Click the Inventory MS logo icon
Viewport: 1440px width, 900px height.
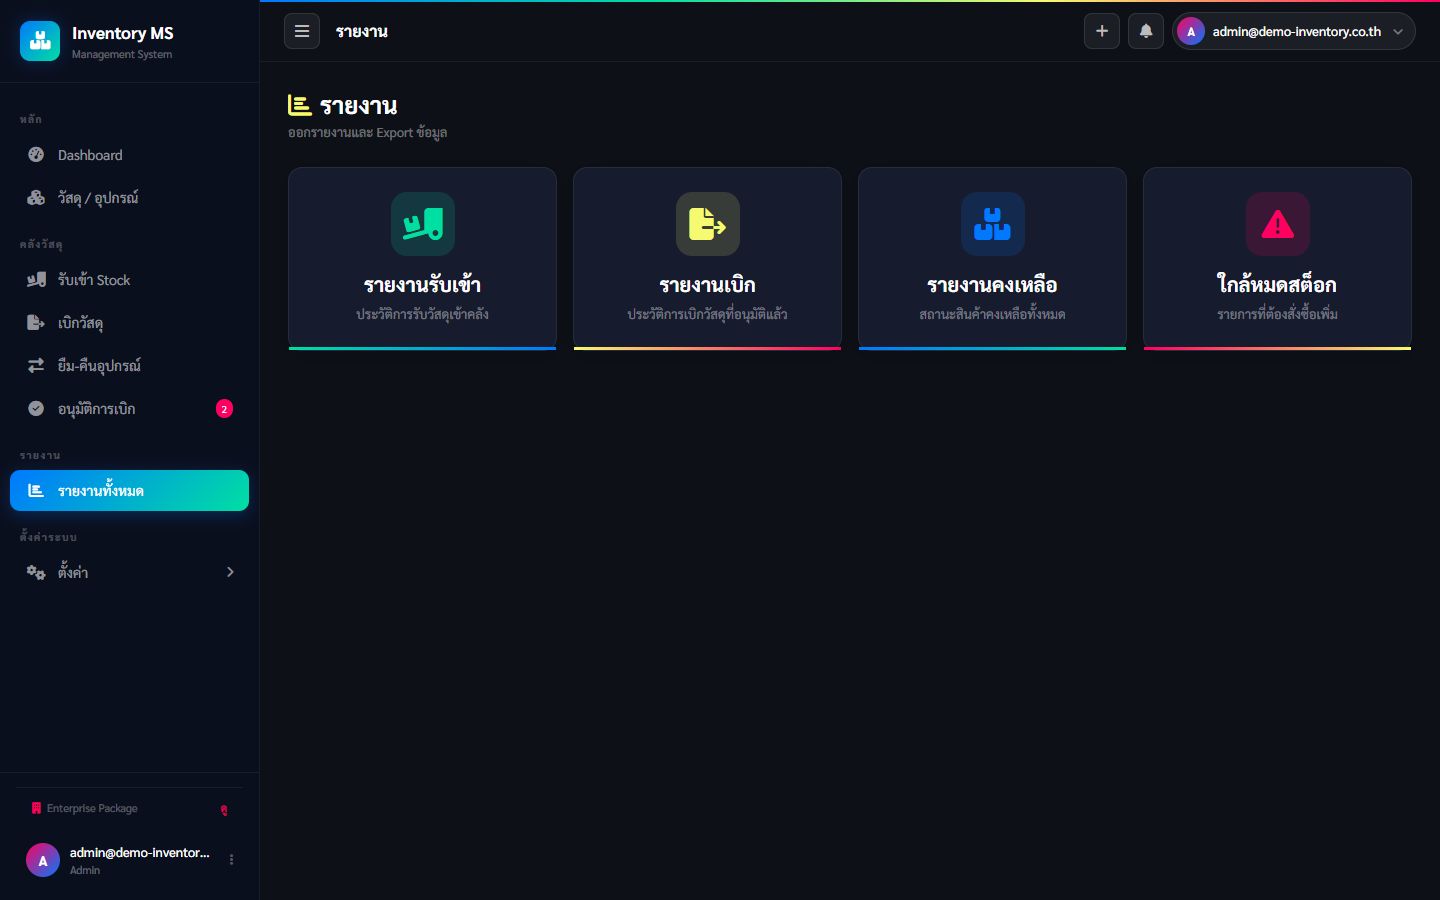[x=40, y=41]
